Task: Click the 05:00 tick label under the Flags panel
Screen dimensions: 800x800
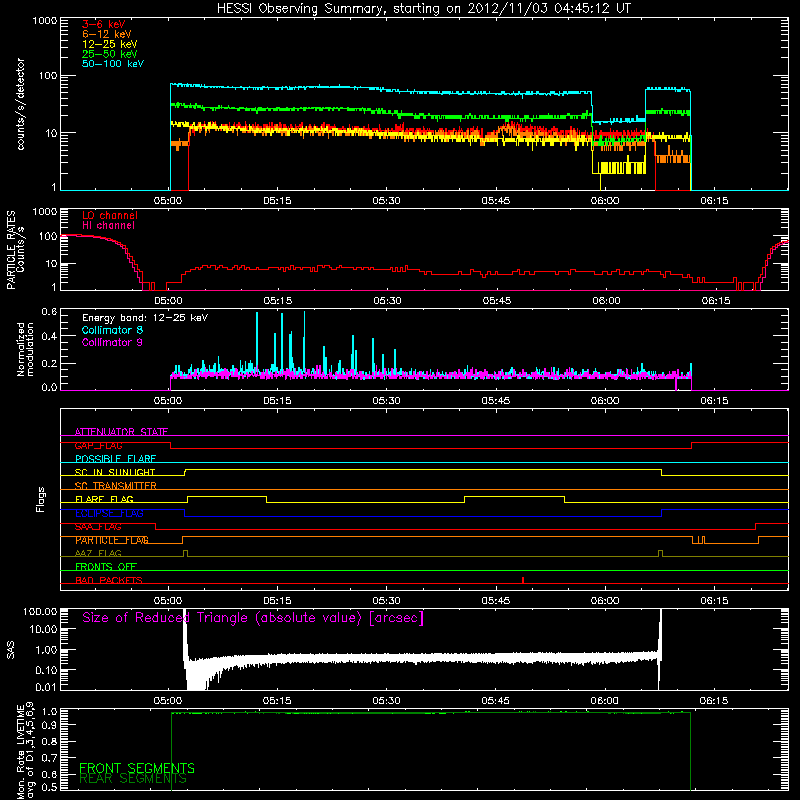Action: (168, 601)
